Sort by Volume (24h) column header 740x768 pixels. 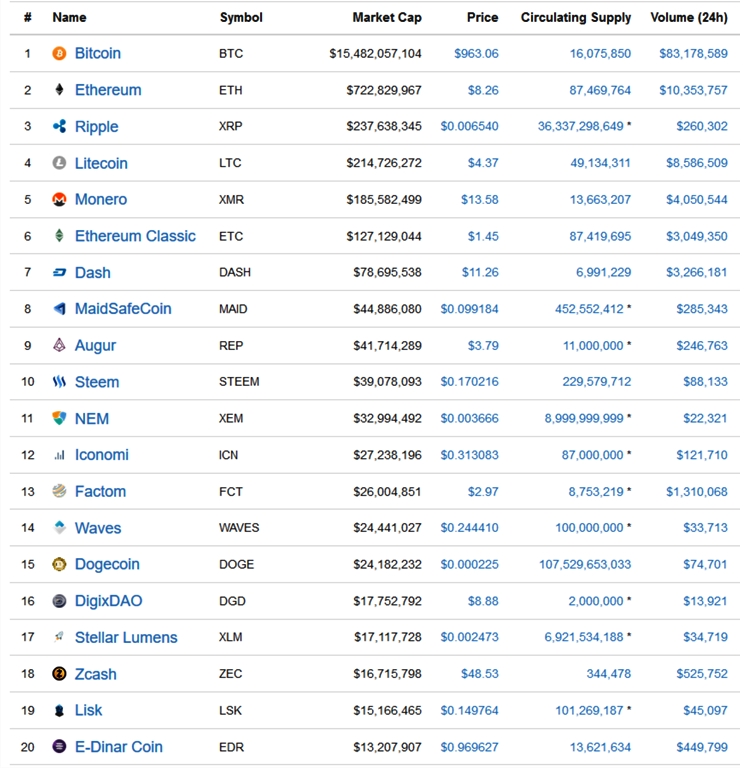coord(689,17)
